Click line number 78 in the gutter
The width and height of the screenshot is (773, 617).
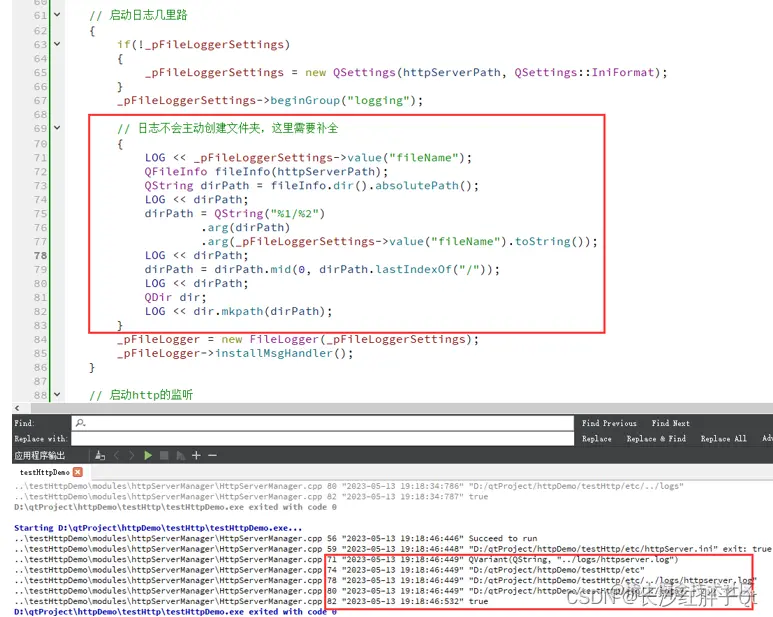[x=40, y=255]
